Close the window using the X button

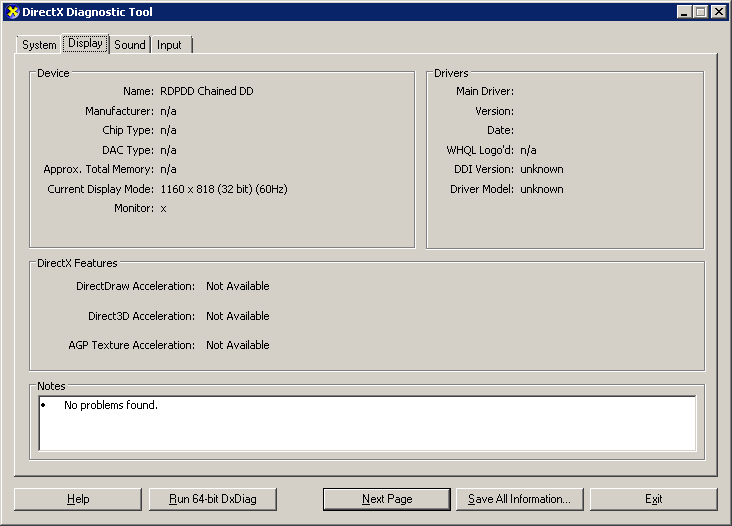[718, 12]
